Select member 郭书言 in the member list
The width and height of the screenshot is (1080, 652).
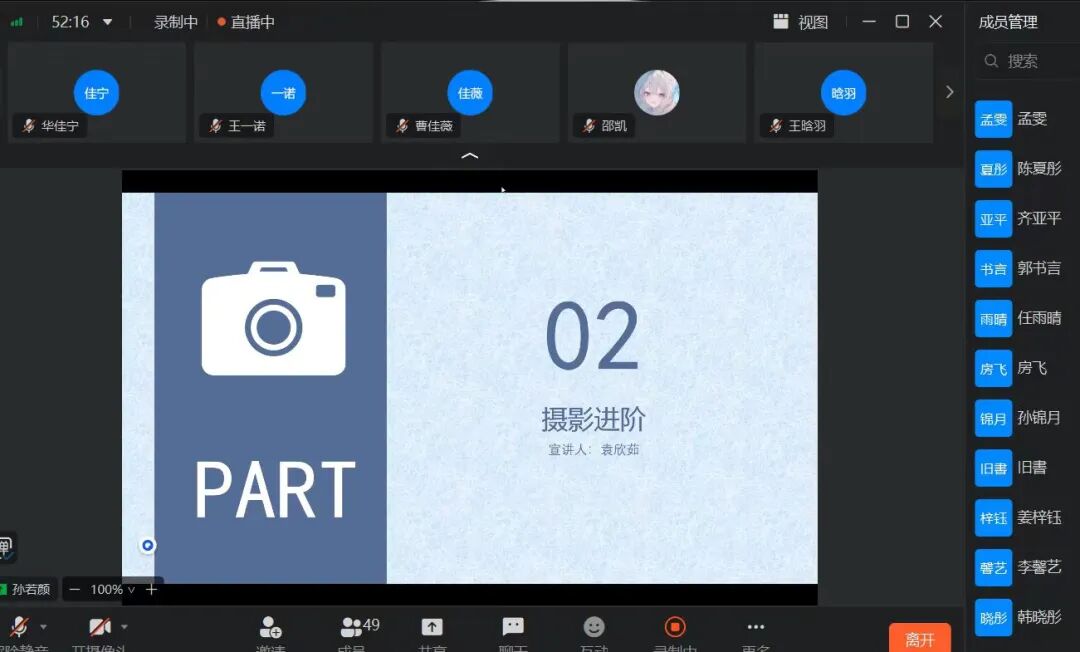1026,269
